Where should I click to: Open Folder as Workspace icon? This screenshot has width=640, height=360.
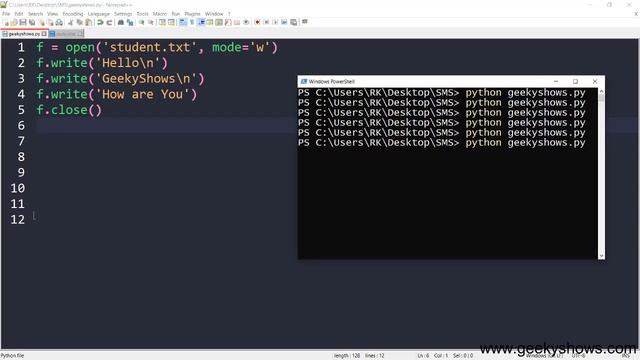tap(237, 22)
